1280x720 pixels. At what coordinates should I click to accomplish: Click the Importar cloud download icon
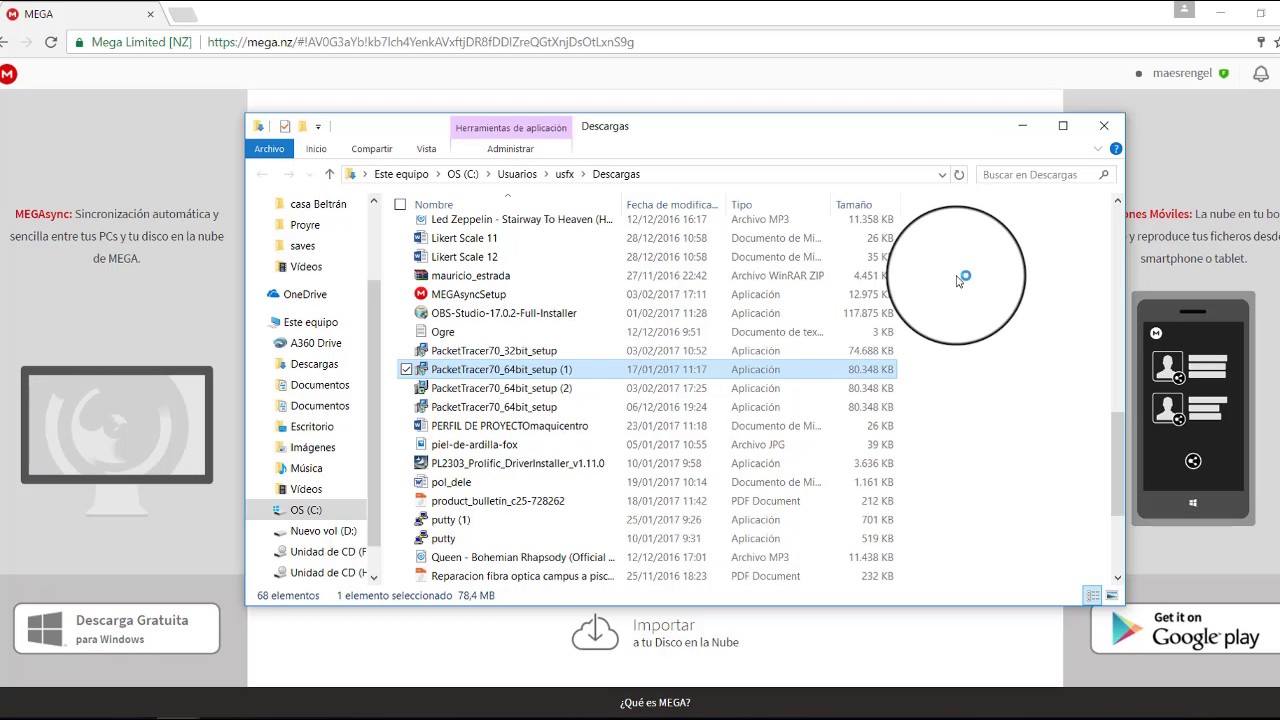tap(595, 631)
